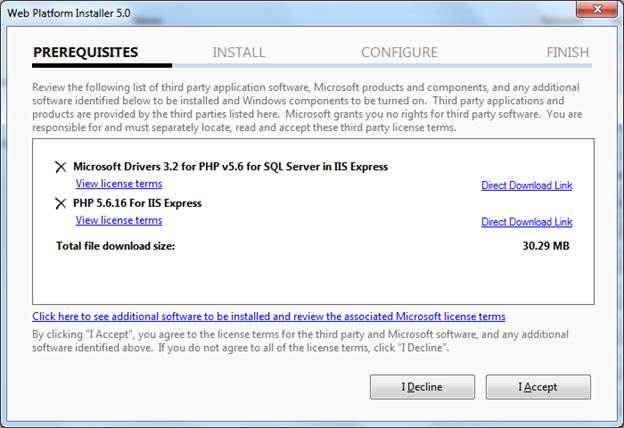Click the 30.29 MB download size value
The width and height of the screenshot is (624, 428).
pos(547,245)
